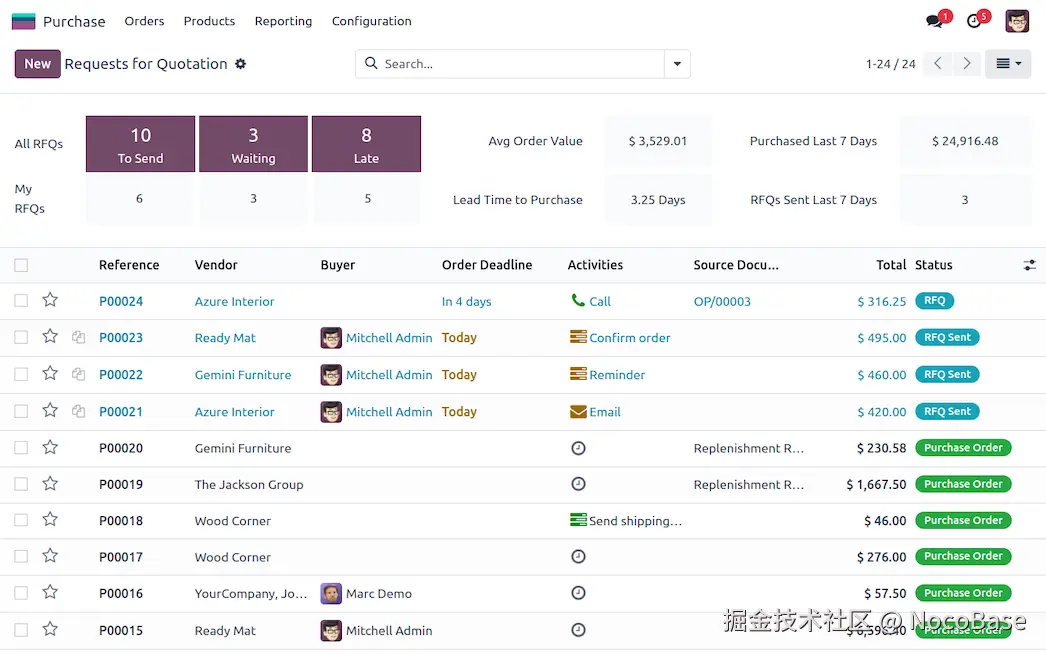The height and width of the screenshot is (654, 1046).
Task: Open the activities clock icon in the top bar
Action: tap(972, 19)
